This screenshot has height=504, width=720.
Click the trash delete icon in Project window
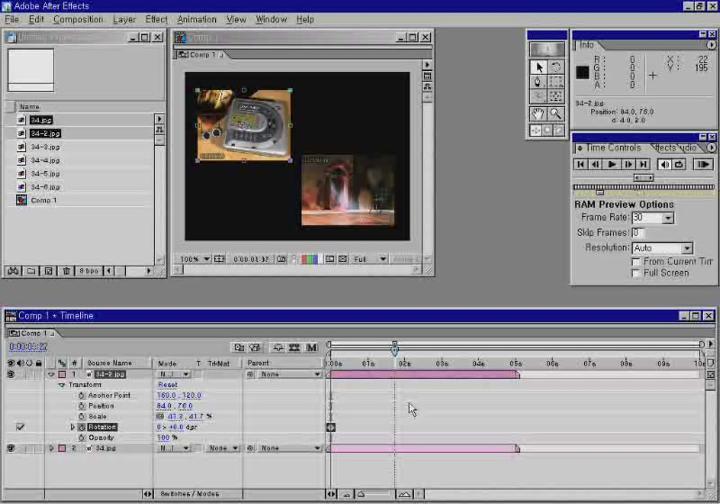coord(66,271)
